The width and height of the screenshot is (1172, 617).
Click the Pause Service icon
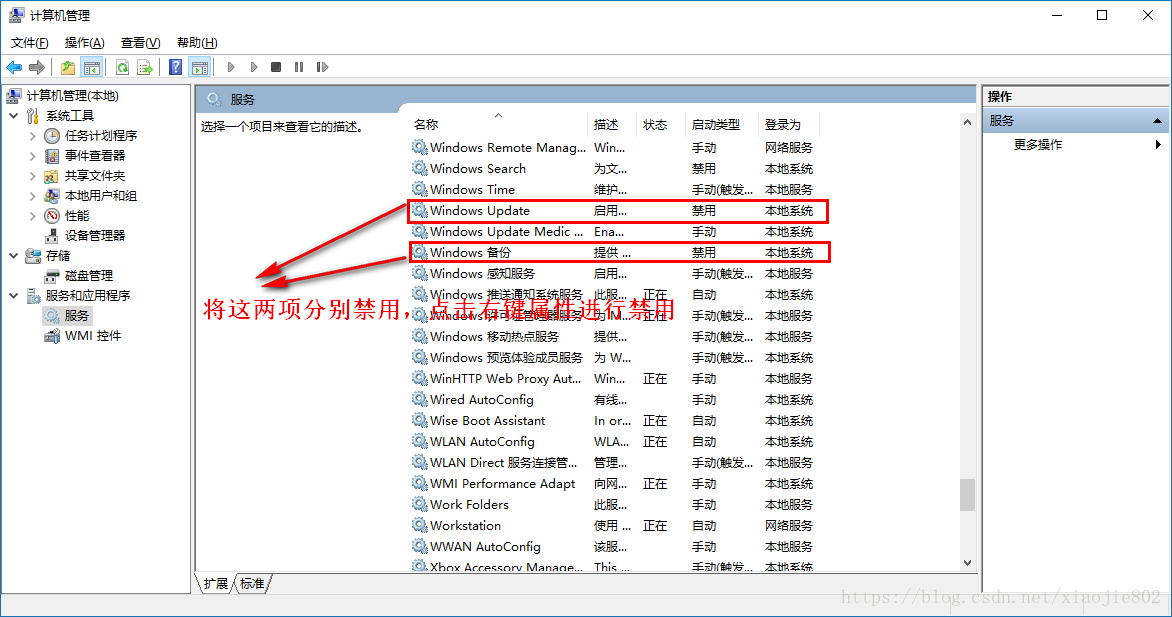pos(299,67)
